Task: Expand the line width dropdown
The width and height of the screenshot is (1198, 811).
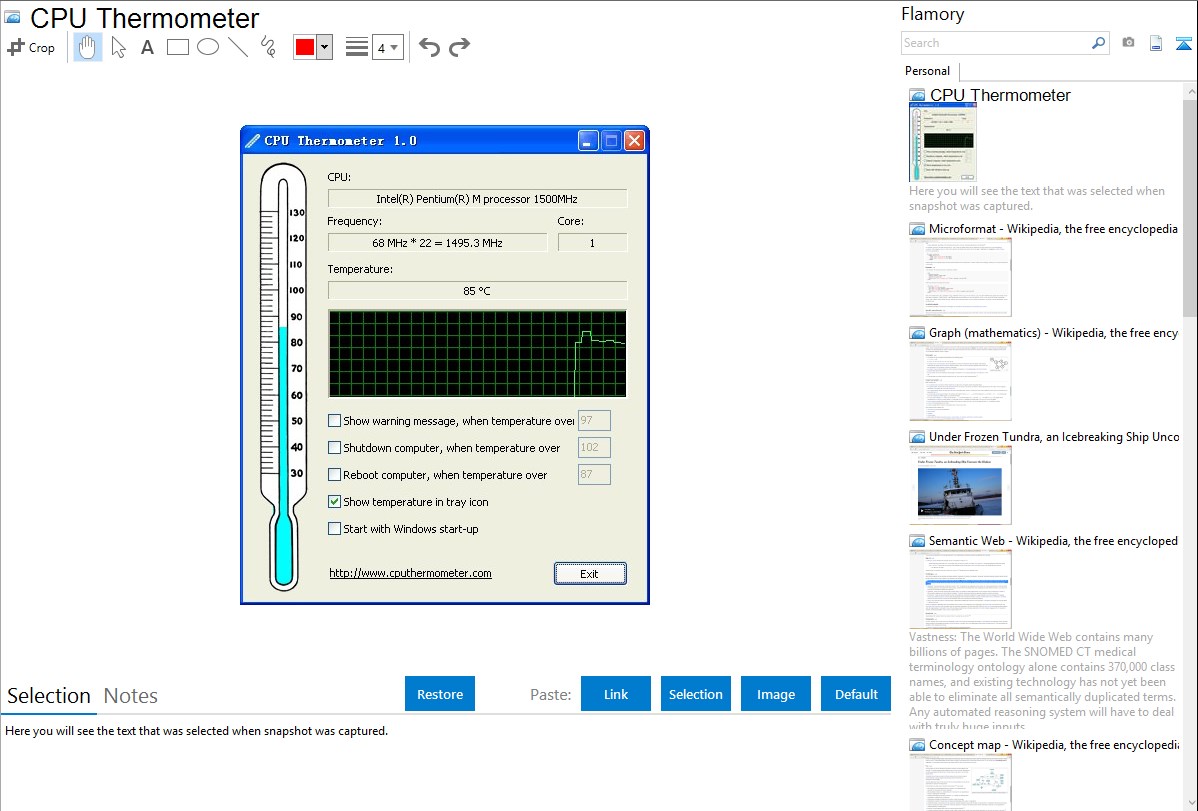Action: [x=394, y=47]
